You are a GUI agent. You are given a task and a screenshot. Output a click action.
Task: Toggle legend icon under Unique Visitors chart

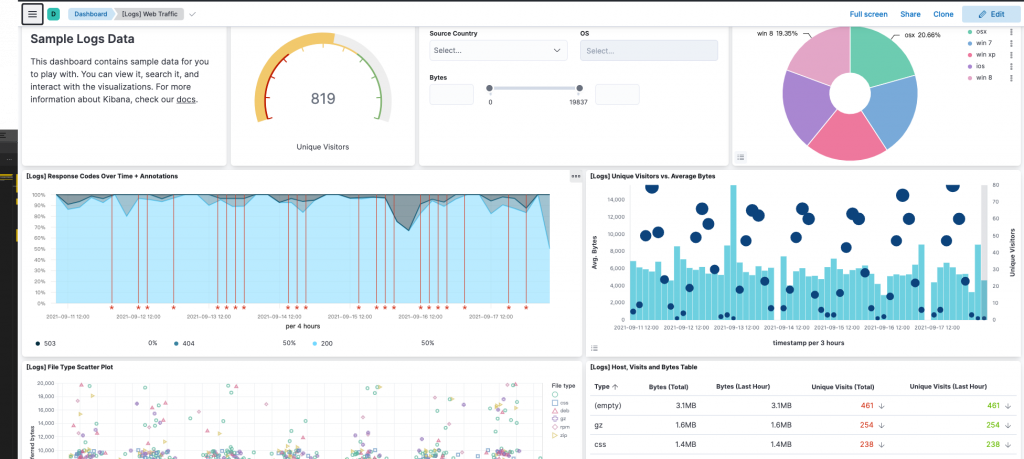click(594, 348)
